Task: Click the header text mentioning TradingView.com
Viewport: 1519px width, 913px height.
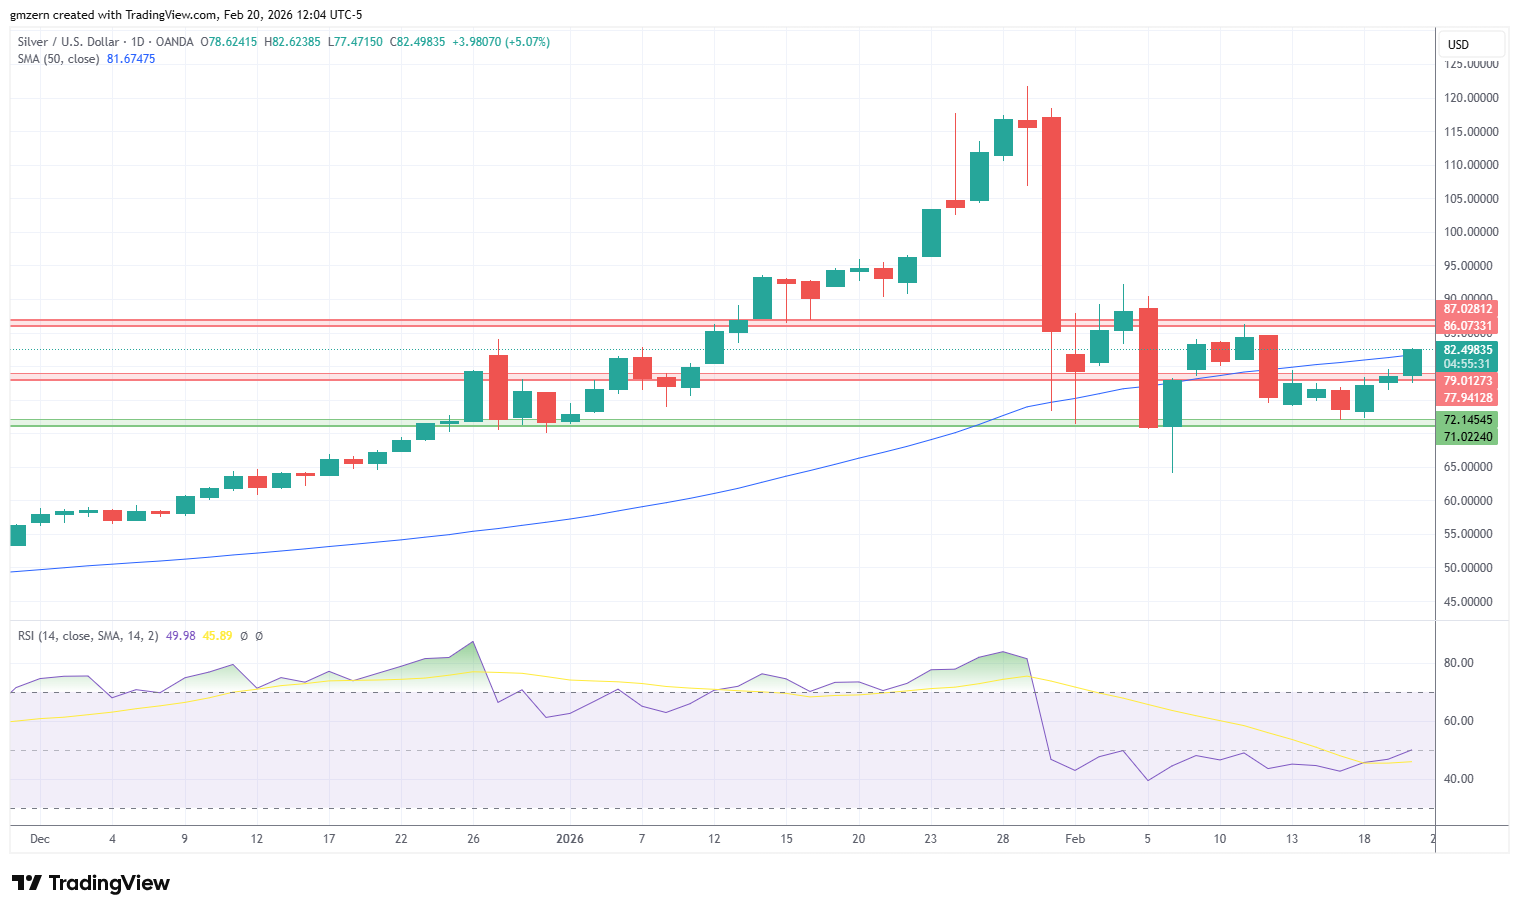Action: coord(186,15)
